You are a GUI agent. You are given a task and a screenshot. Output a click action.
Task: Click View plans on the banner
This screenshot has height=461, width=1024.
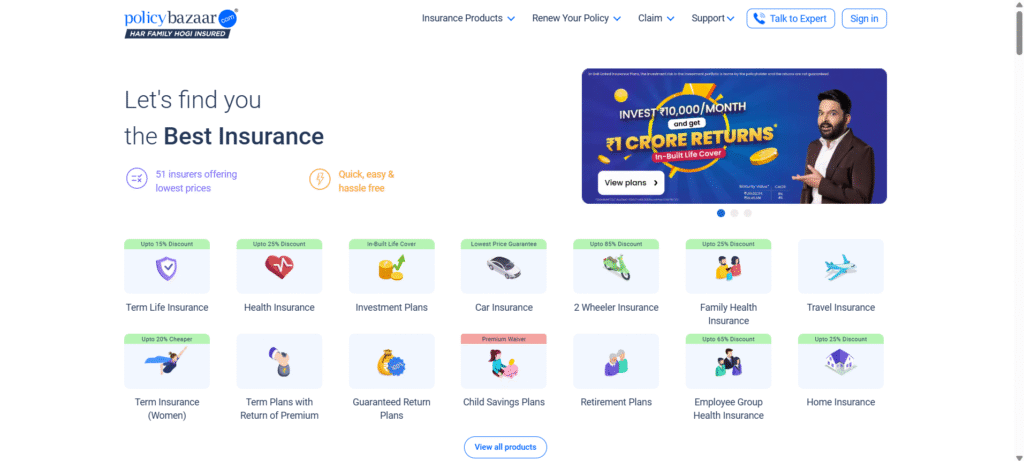(631, 183)
